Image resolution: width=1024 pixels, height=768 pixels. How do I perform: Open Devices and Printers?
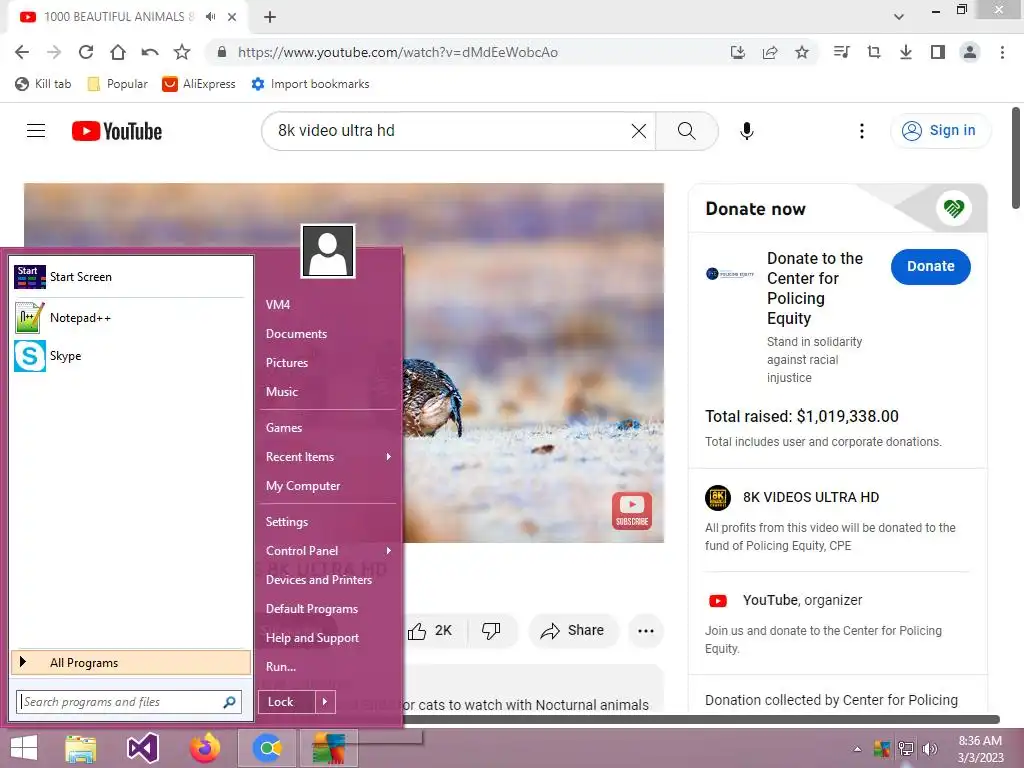point(319,580)
